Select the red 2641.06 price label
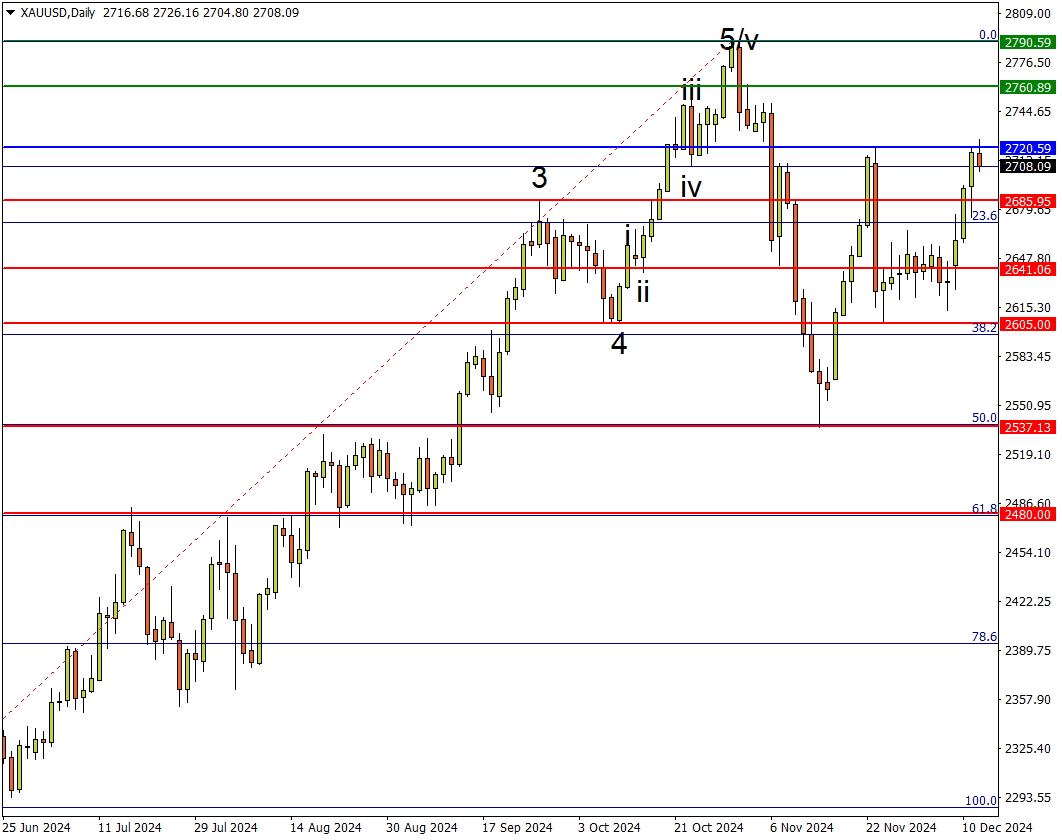The height and width of the screenshot is (840, 1062). coord(1029,269)
